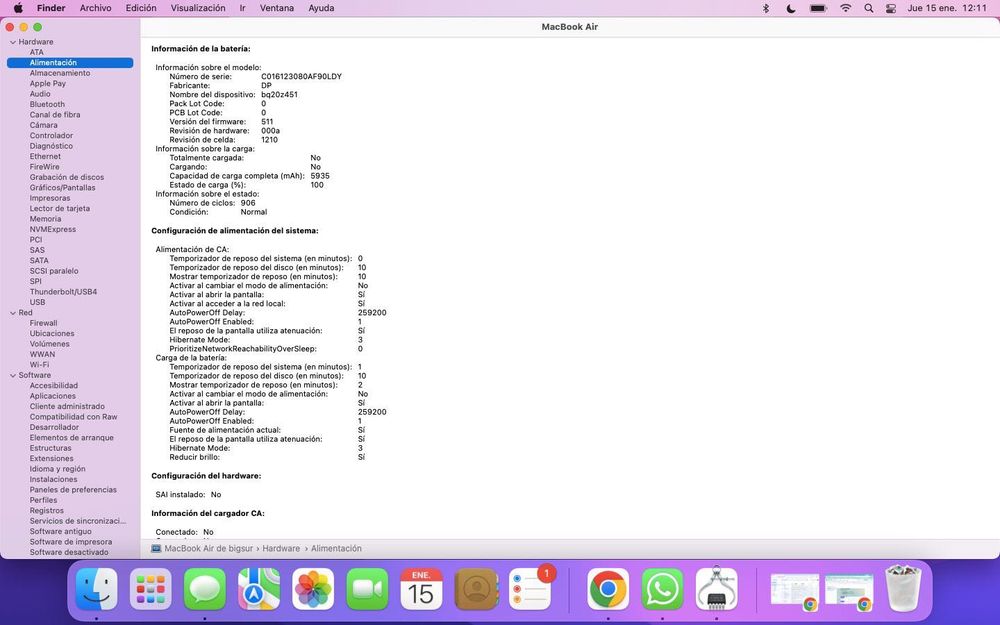This screenshot has width=1000, height=625.
Task: Open the Ayuda menu
Action: pyautogui.click(x=321, y=8)
